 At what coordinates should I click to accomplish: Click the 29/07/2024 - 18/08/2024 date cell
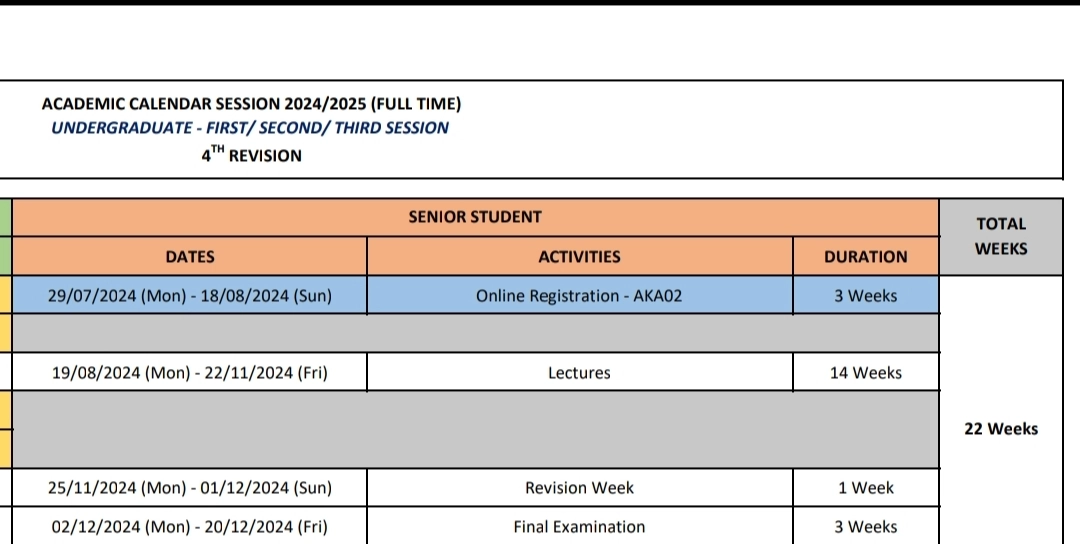pos(190,295)
